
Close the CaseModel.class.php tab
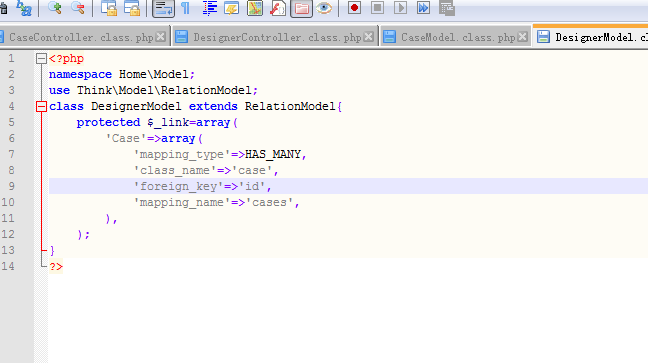coord(523,37)
